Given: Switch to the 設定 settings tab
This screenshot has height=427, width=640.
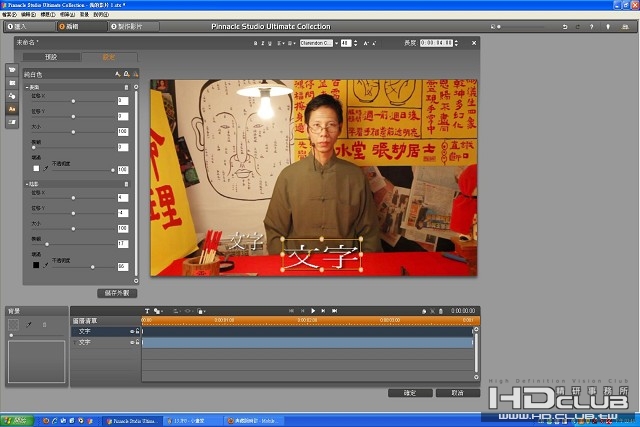Looking at the screenshot, I should 109,57.
